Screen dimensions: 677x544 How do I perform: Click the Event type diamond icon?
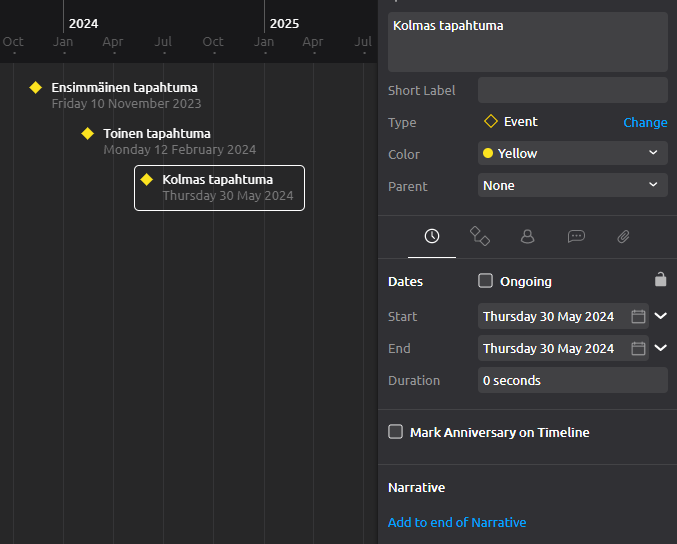(x=491, y=121)
